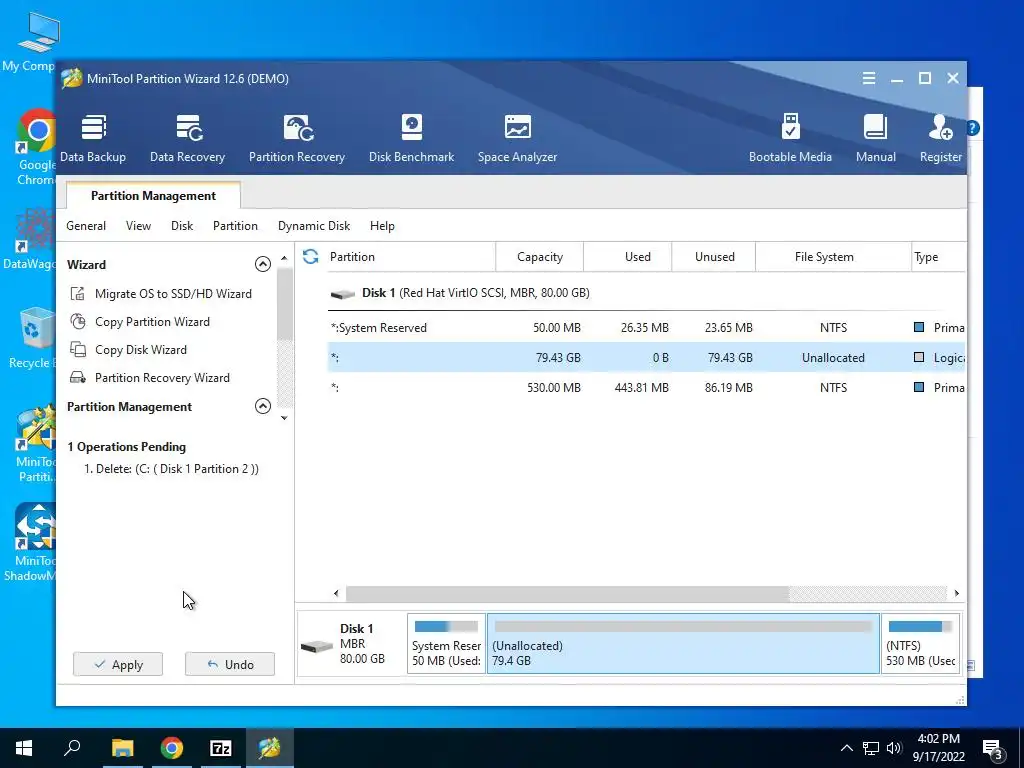
Task: Undo the last operation
Action: [230, 664]
